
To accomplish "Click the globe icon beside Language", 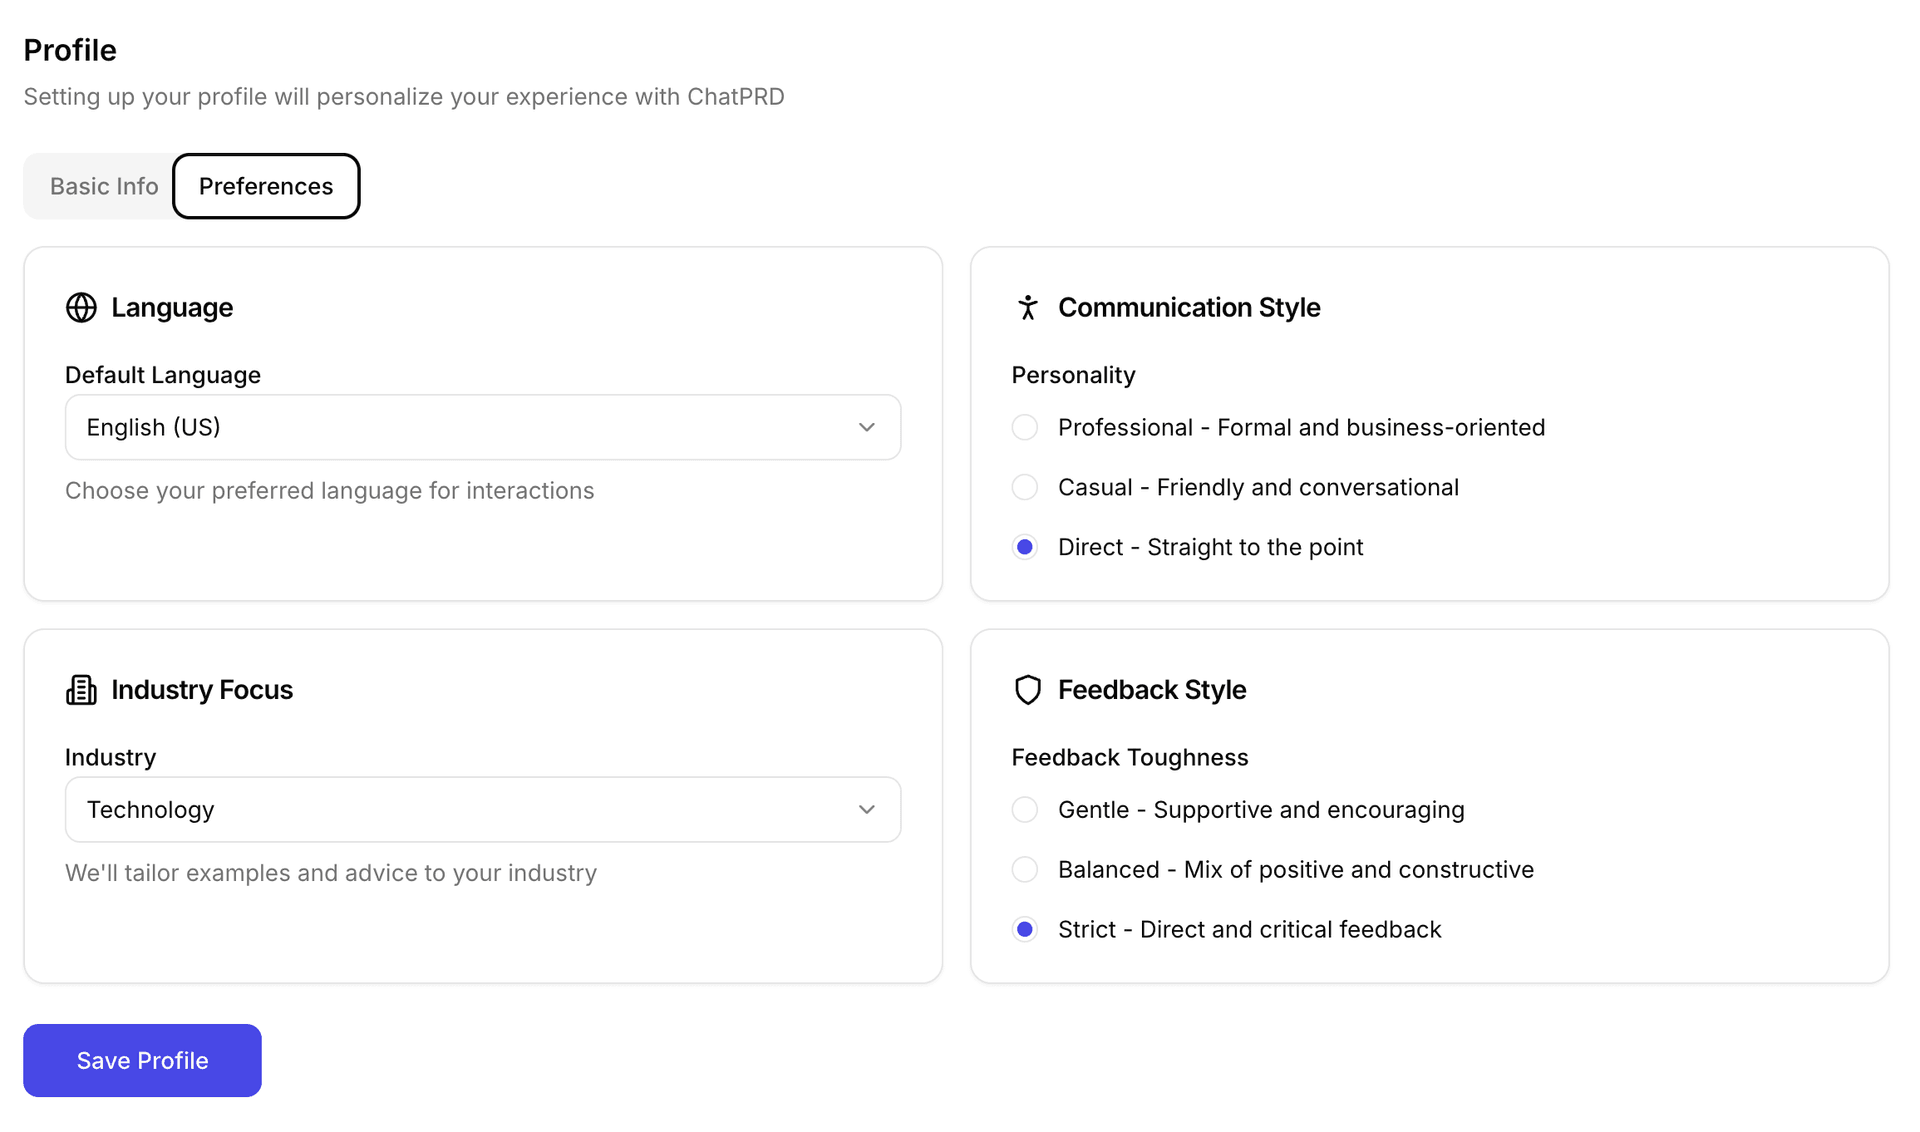I will click(x=81, y=307).
